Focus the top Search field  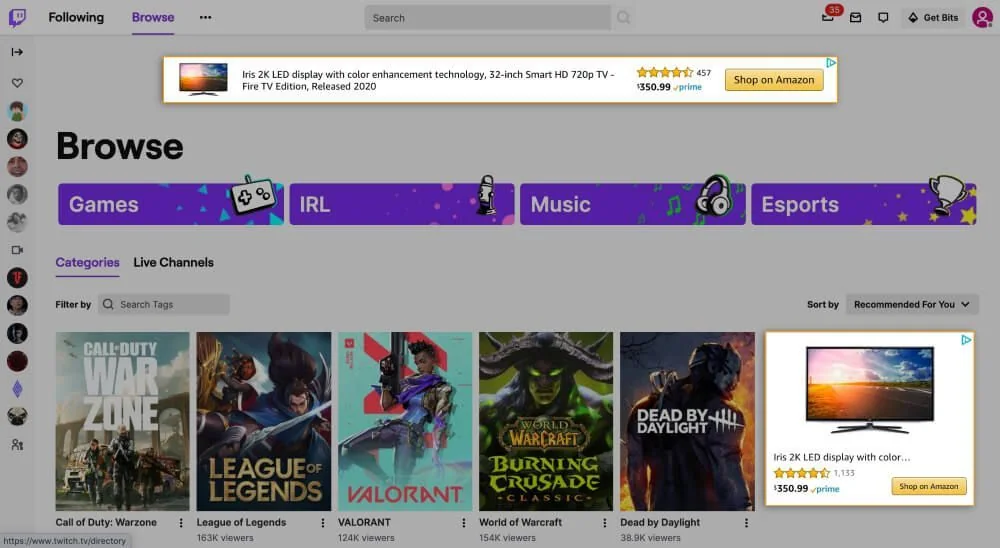pos(487,18)
